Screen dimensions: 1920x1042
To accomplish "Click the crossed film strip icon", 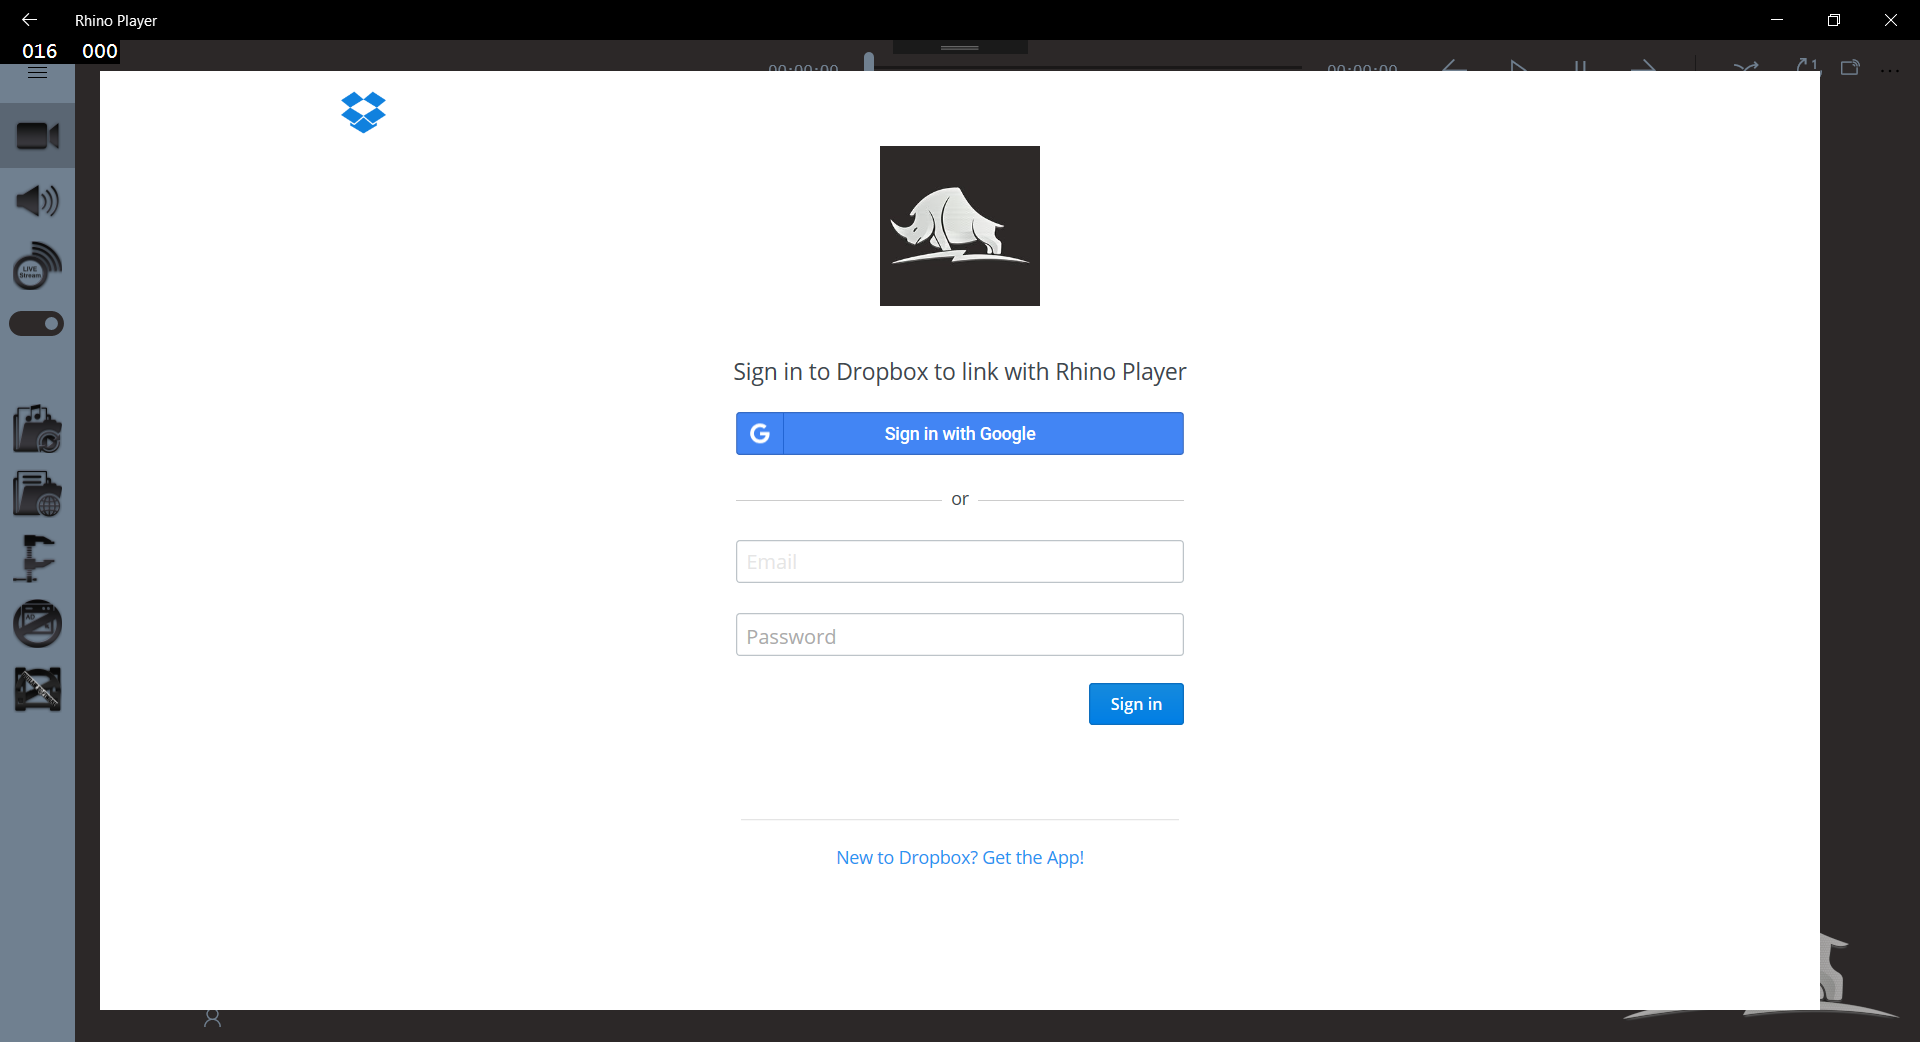I will coord(38,689).
